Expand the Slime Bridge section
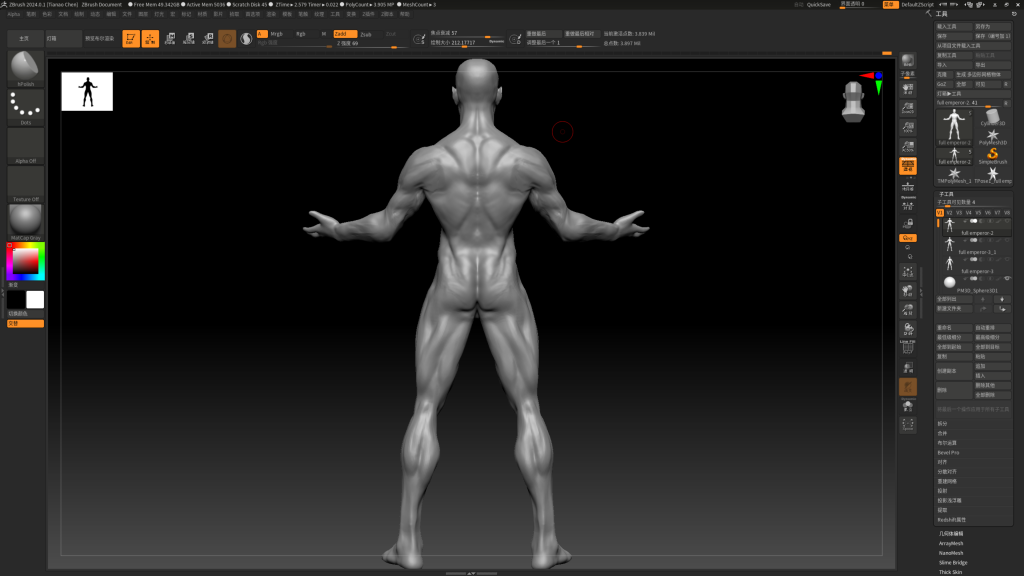 953,562
